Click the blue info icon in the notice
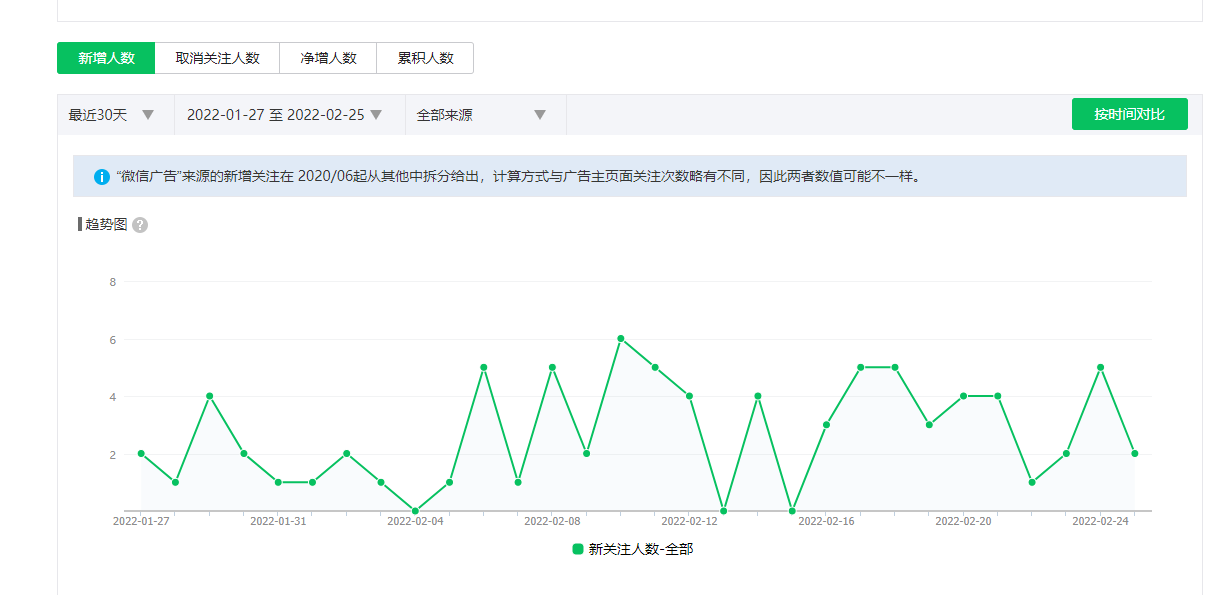This screenshot has width=1232, height=595. (x=102, y=177)
